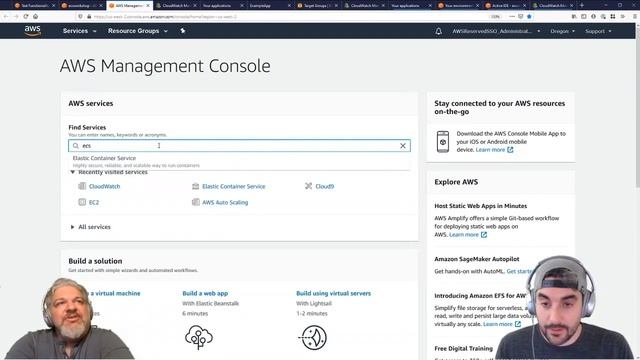Screen dimensions: 640x360
Task: Reload the page with browser refresh button
Action: point(26,16)
